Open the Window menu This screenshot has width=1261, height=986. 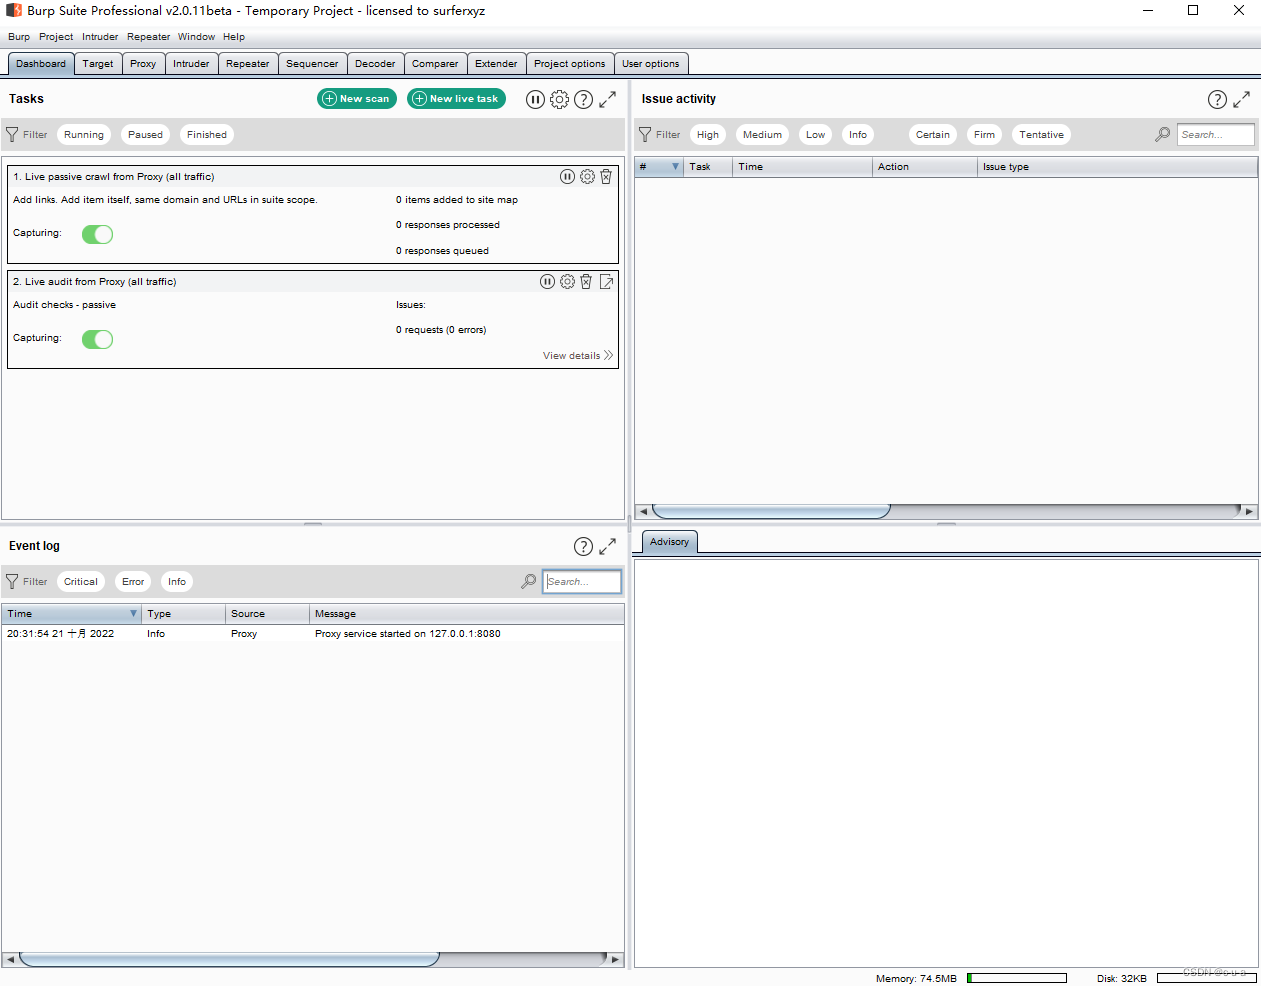[196, 37]
